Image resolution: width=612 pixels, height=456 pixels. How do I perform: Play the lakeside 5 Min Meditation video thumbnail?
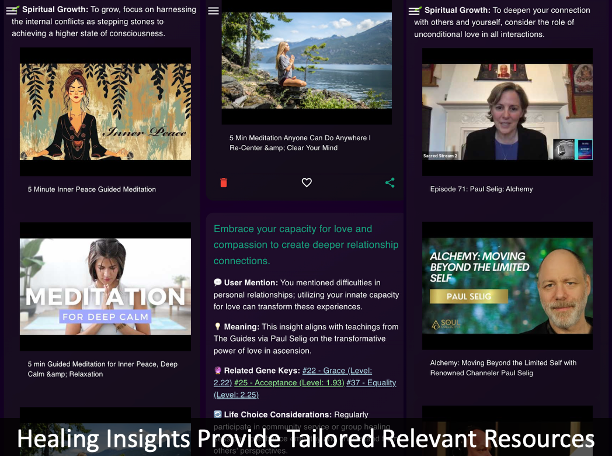[x=307, y=60]
